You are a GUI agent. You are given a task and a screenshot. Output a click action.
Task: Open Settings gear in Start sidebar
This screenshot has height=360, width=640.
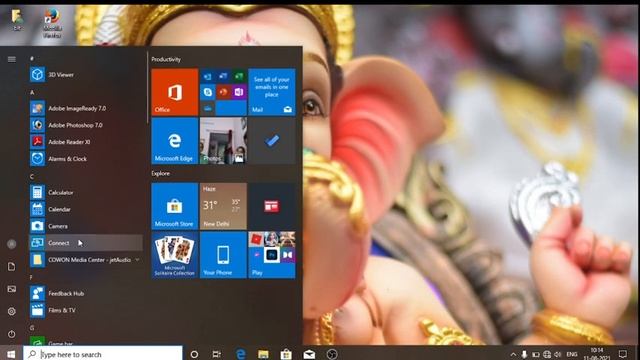[x=11, y=311]
